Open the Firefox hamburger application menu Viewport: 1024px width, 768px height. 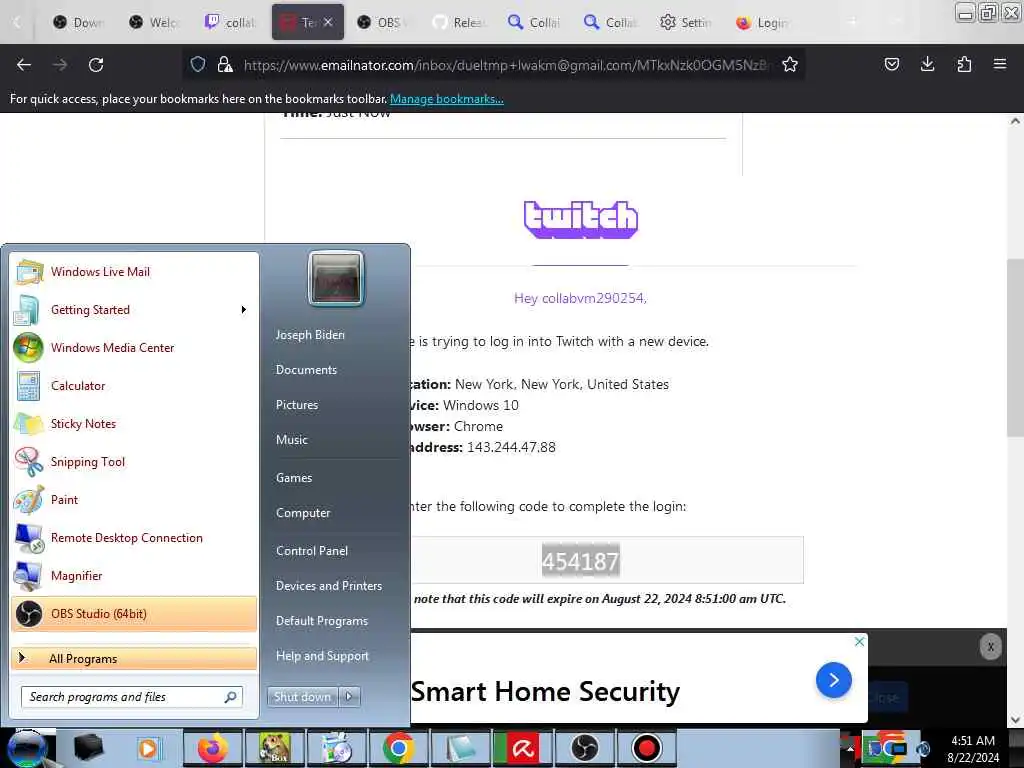coord(1000,64)
